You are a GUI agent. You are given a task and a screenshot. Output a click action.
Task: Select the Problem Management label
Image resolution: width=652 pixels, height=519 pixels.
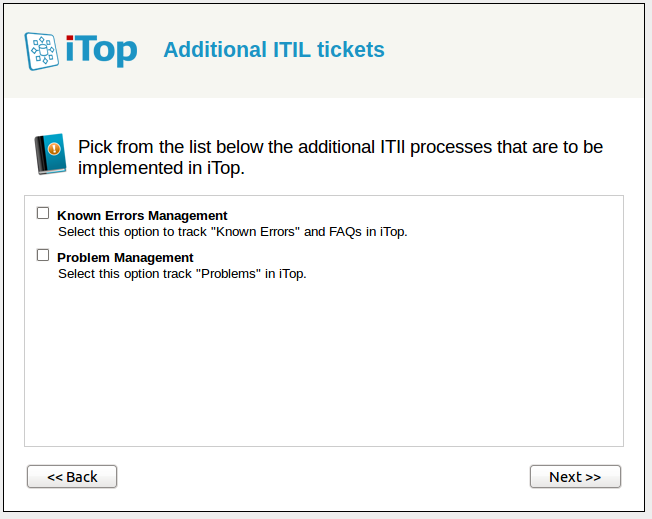[x=125, y=257]
